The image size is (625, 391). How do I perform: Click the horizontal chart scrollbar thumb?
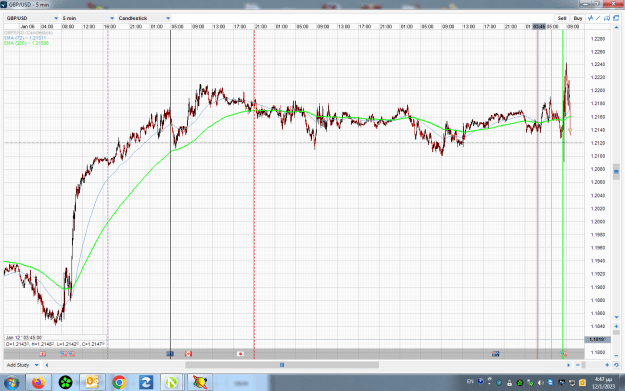click(282, 365)
